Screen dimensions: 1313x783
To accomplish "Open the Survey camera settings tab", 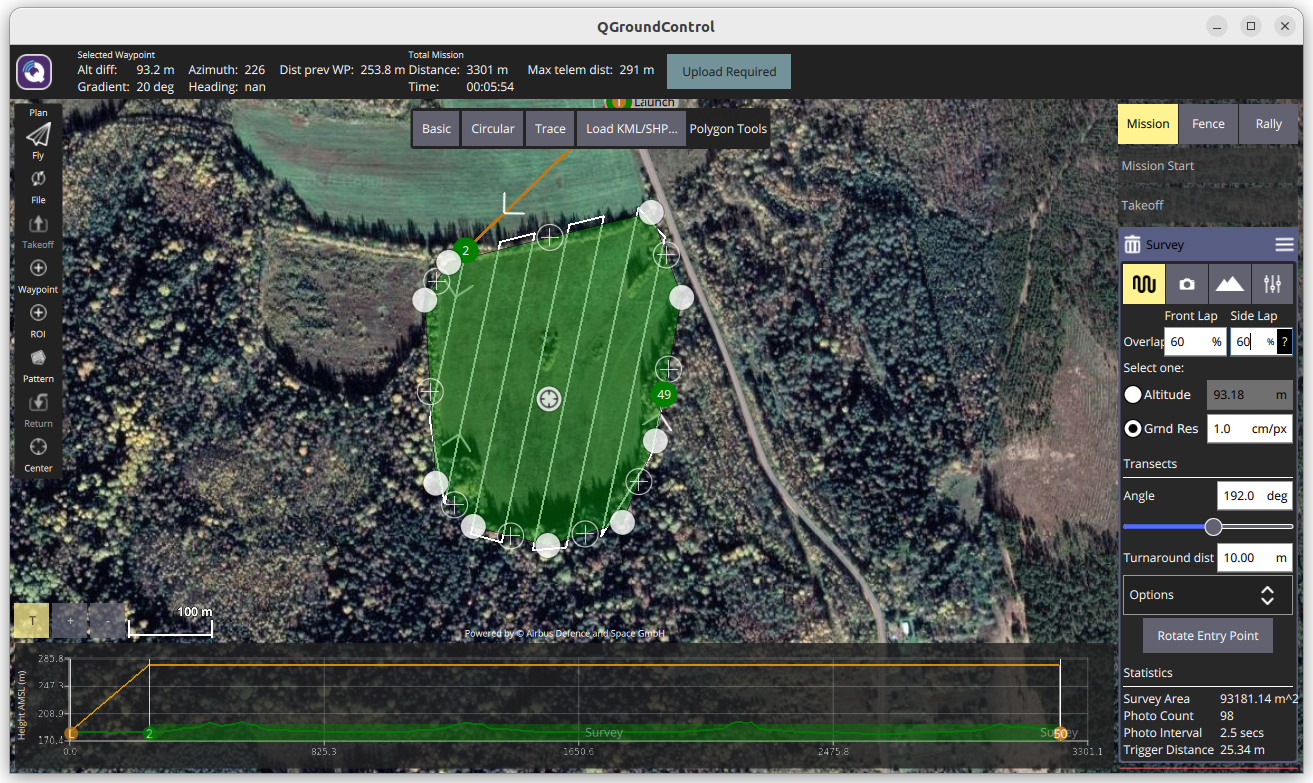I will click(1187, 285).
